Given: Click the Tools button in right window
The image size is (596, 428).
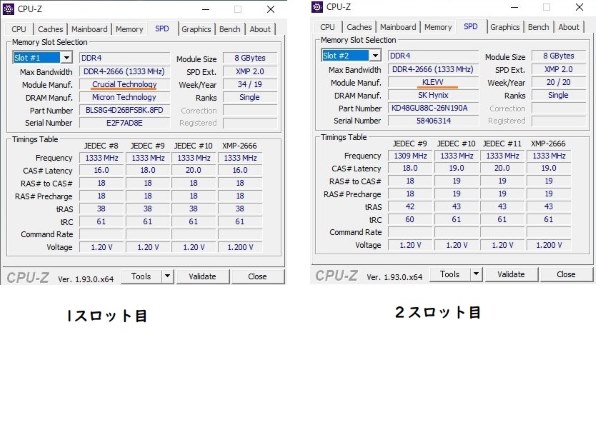Looking at the screenshot, I should 450,274.
